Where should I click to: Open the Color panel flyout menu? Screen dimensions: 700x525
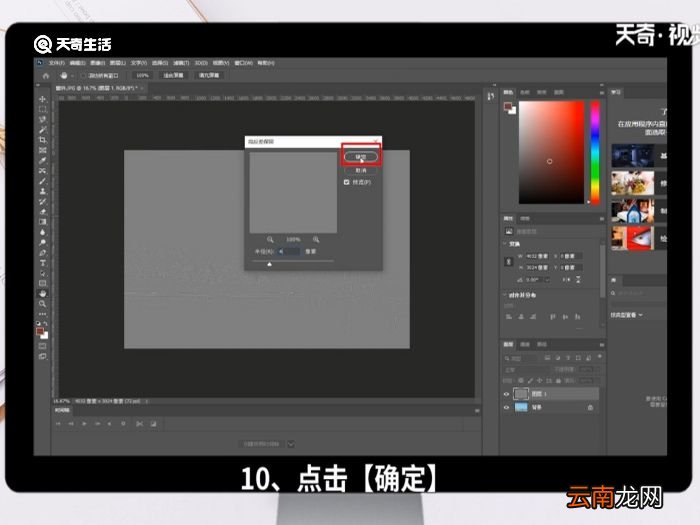coord(601,92)
